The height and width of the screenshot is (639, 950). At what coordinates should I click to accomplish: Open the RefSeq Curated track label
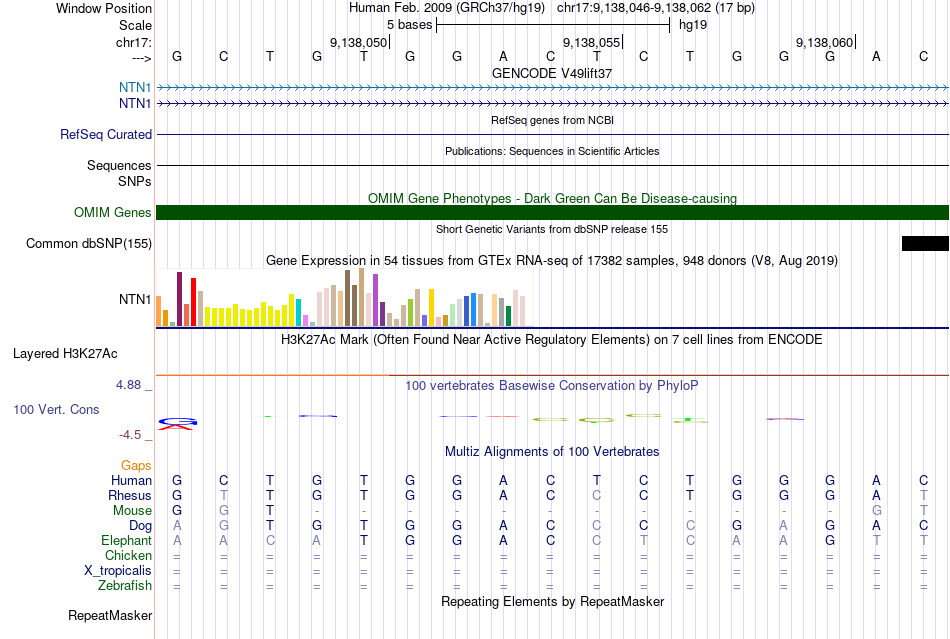[x=105, y=134]
